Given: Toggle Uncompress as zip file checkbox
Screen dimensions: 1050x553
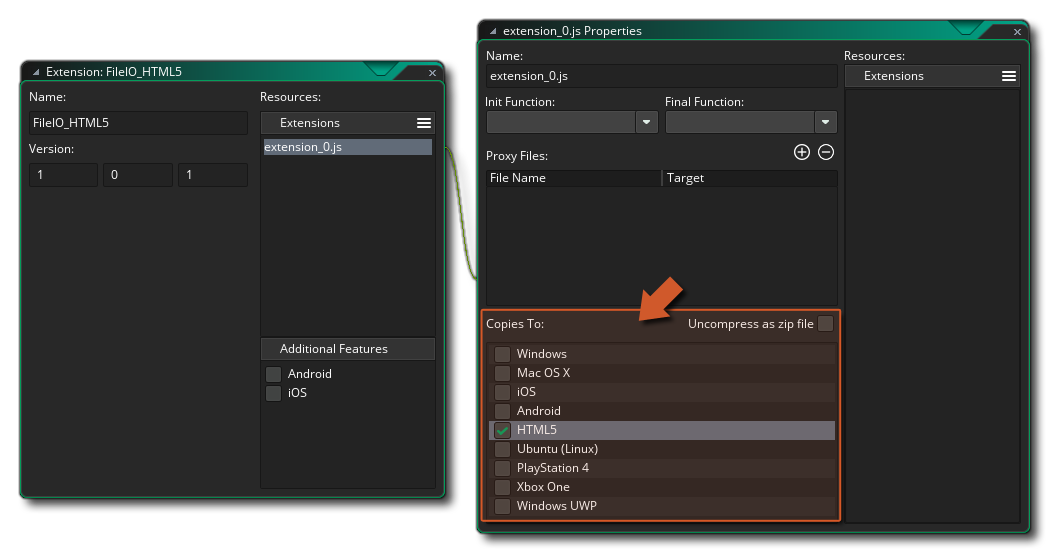Looking at the screenshot, I should coord(825,324).
